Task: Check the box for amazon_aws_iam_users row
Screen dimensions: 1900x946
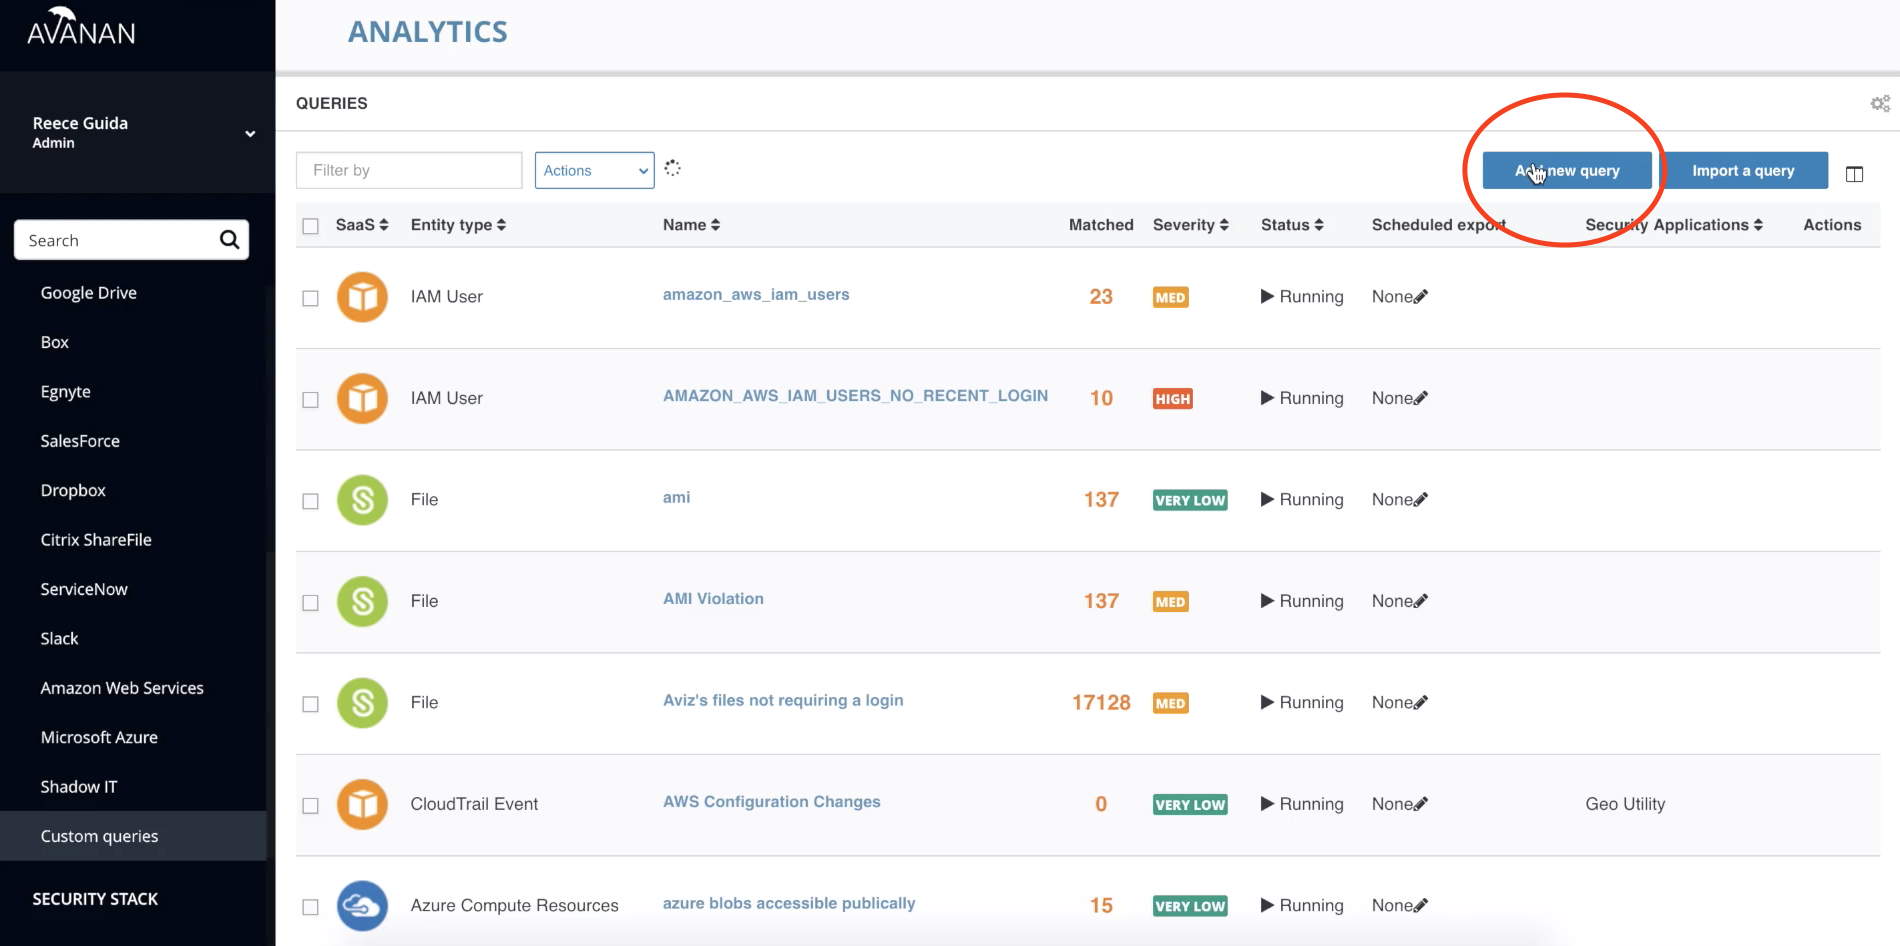Action: 310,298
